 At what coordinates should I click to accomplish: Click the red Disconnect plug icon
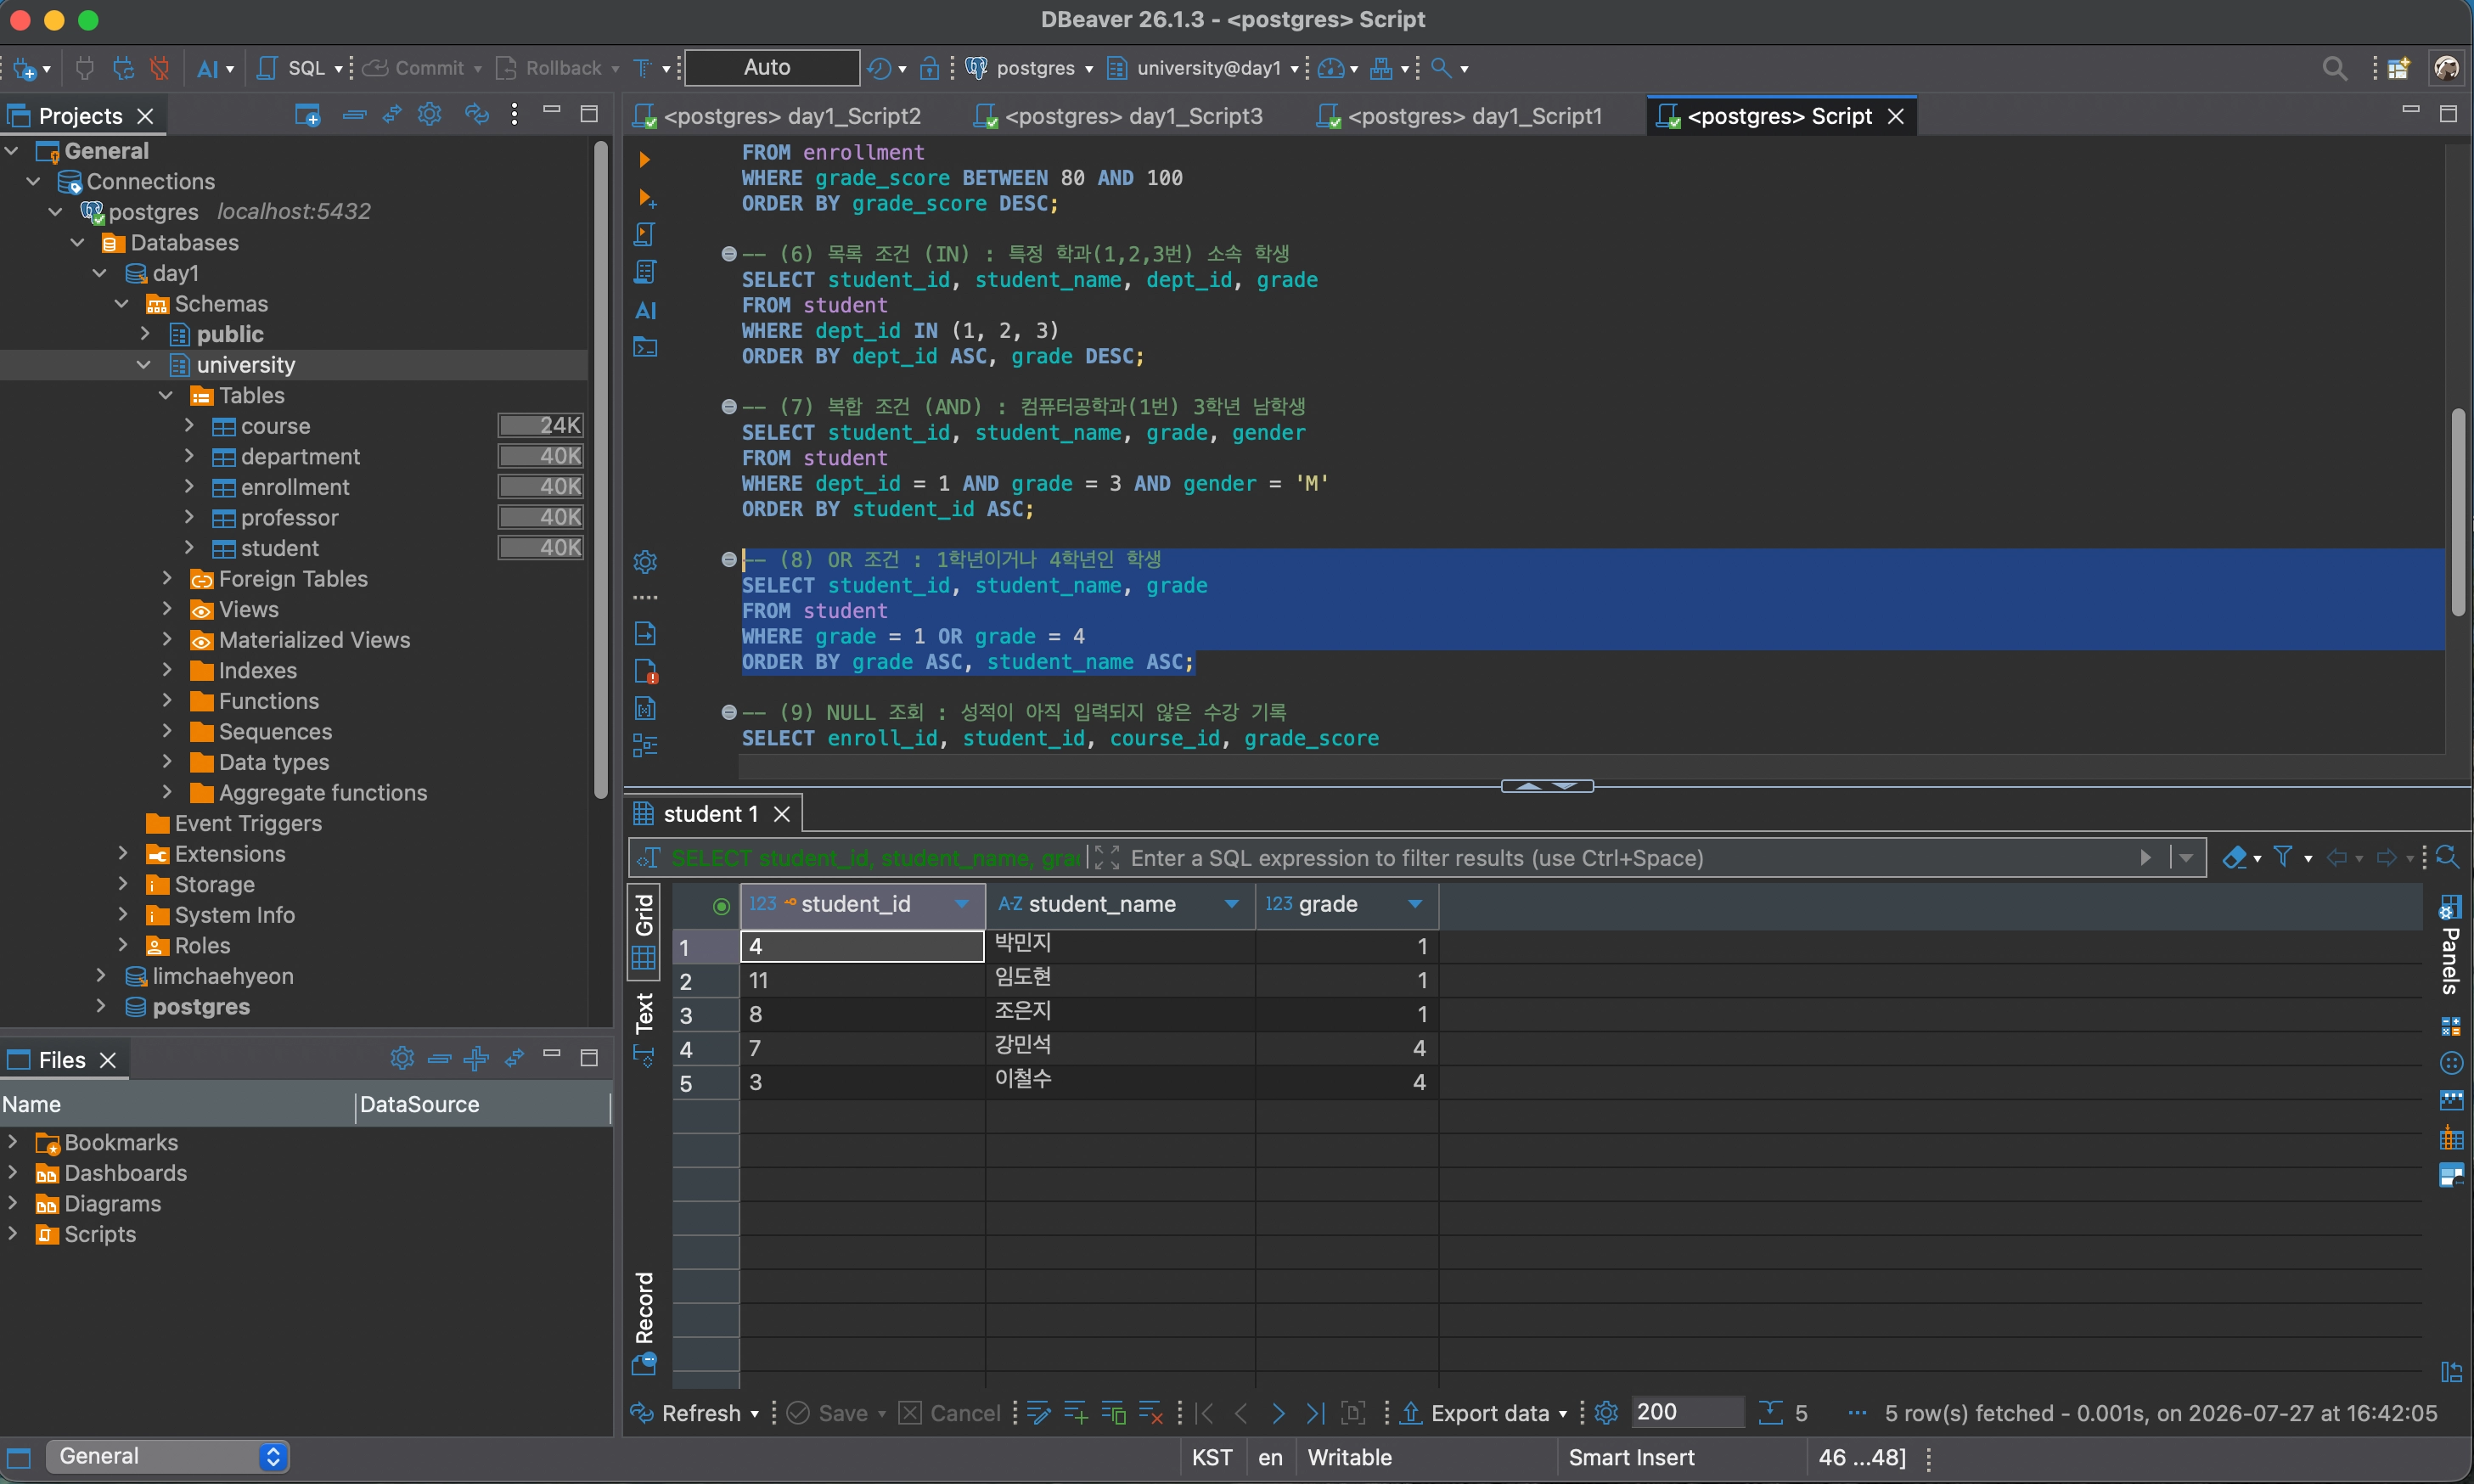point(159,68)
